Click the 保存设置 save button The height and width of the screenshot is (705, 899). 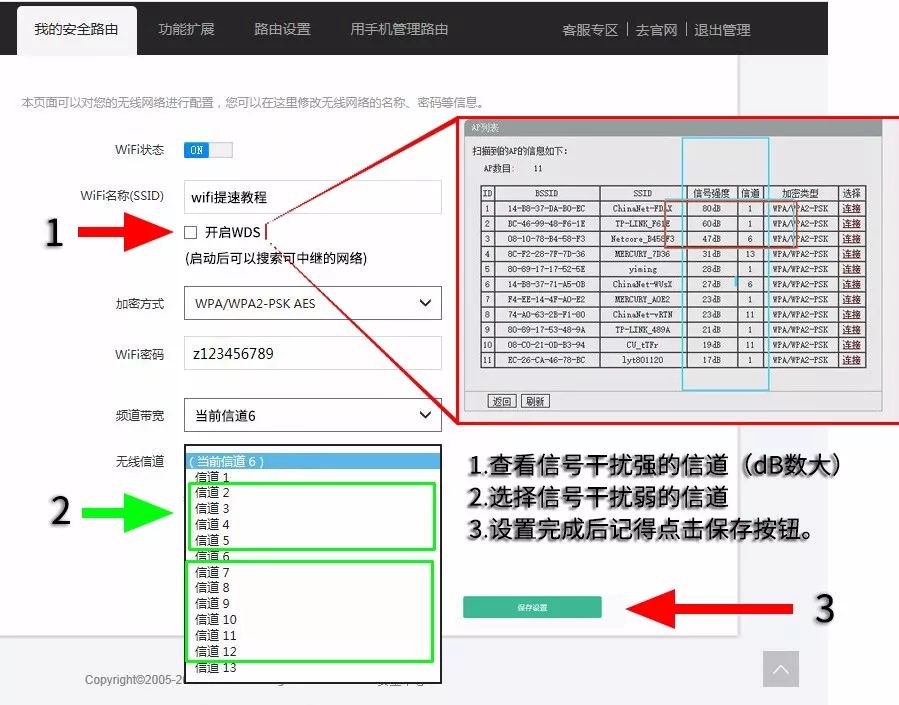[x=531, y=607]
